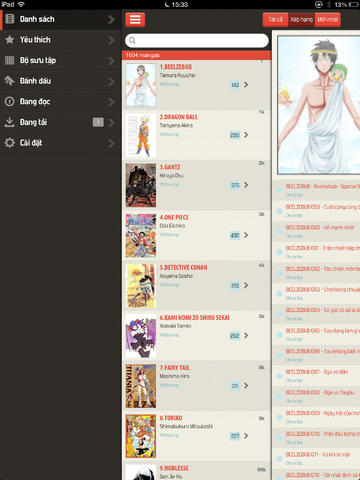The width and height of the screenshot is (360, 480).
Task: Expand Bộ sưu tập row chevron
Action: tap(111, 61)
